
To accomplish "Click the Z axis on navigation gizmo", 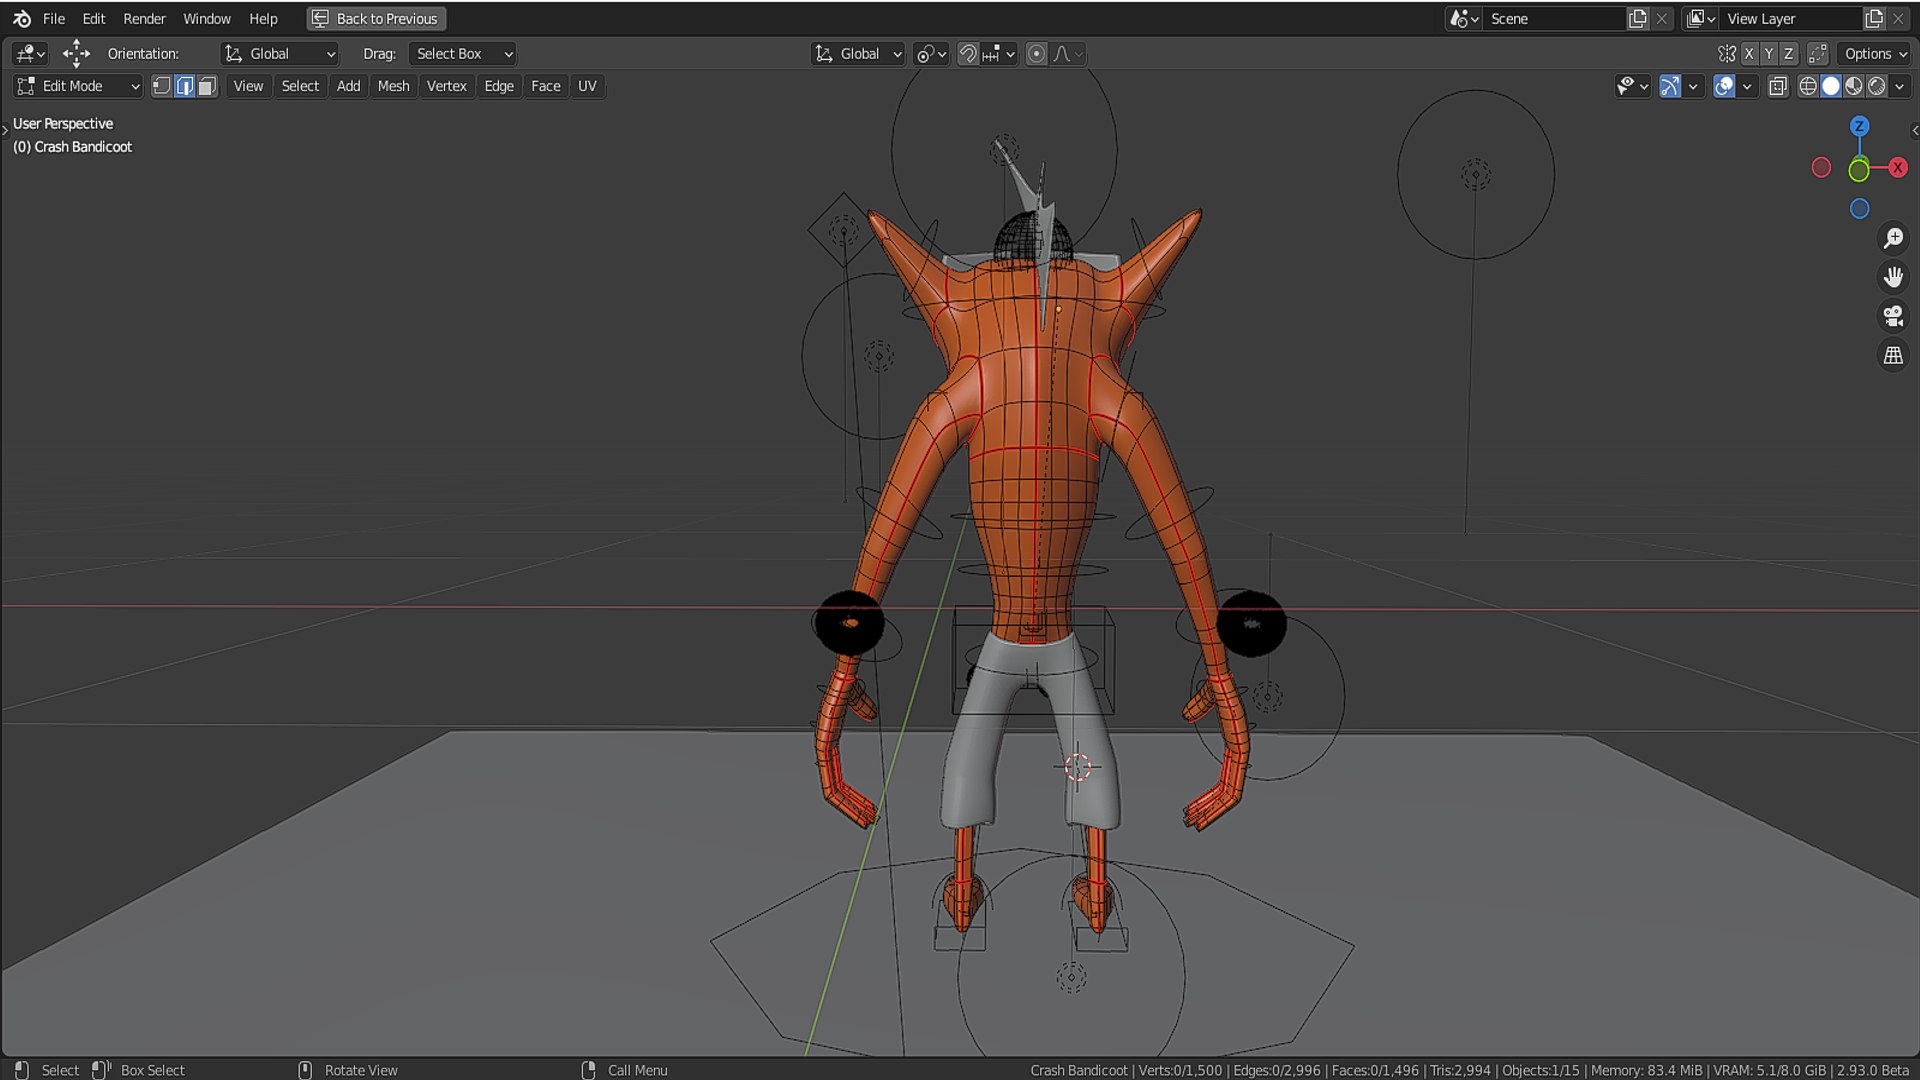I will 1859,126.
